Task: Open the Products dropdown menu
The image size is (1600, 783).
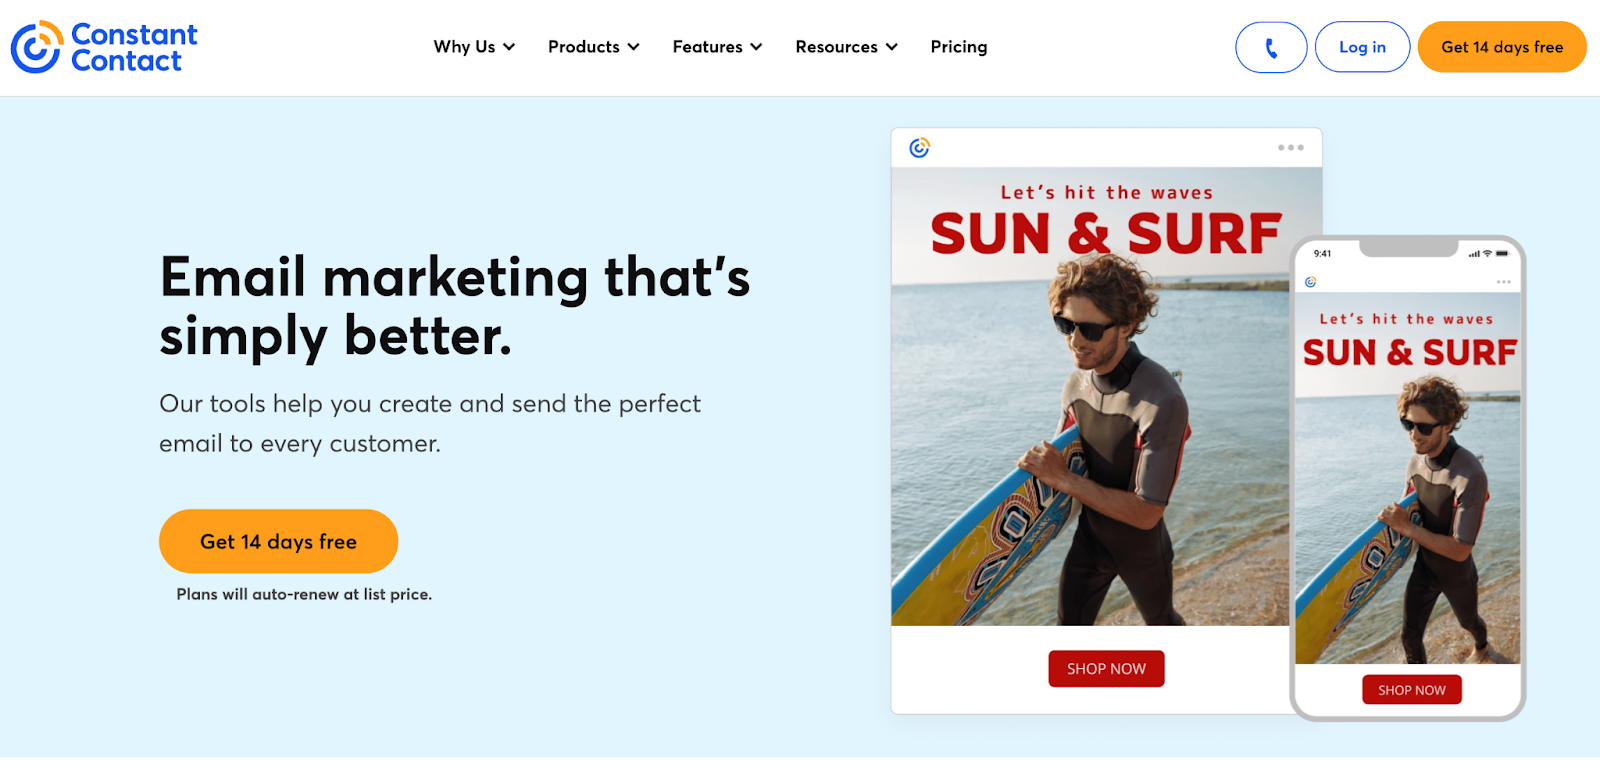Action: point(593,47)
